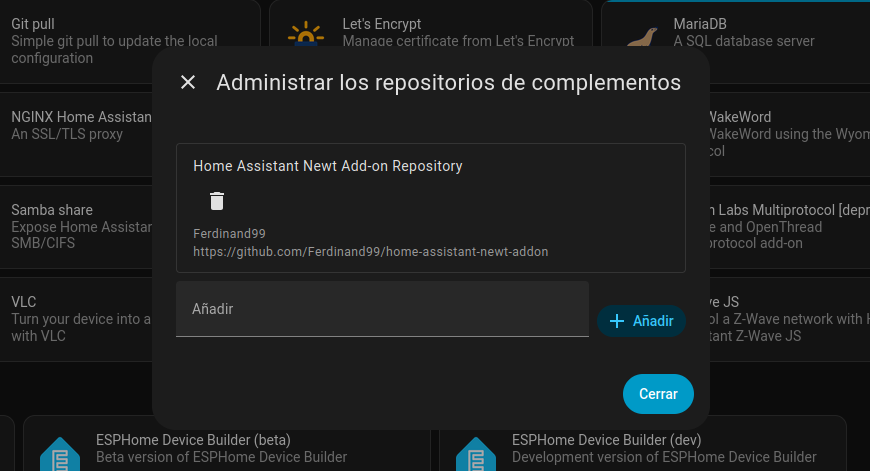Delete the Home Assistant Newt repository
Viewport: 870px width, 471px height.
coord(217,200)
